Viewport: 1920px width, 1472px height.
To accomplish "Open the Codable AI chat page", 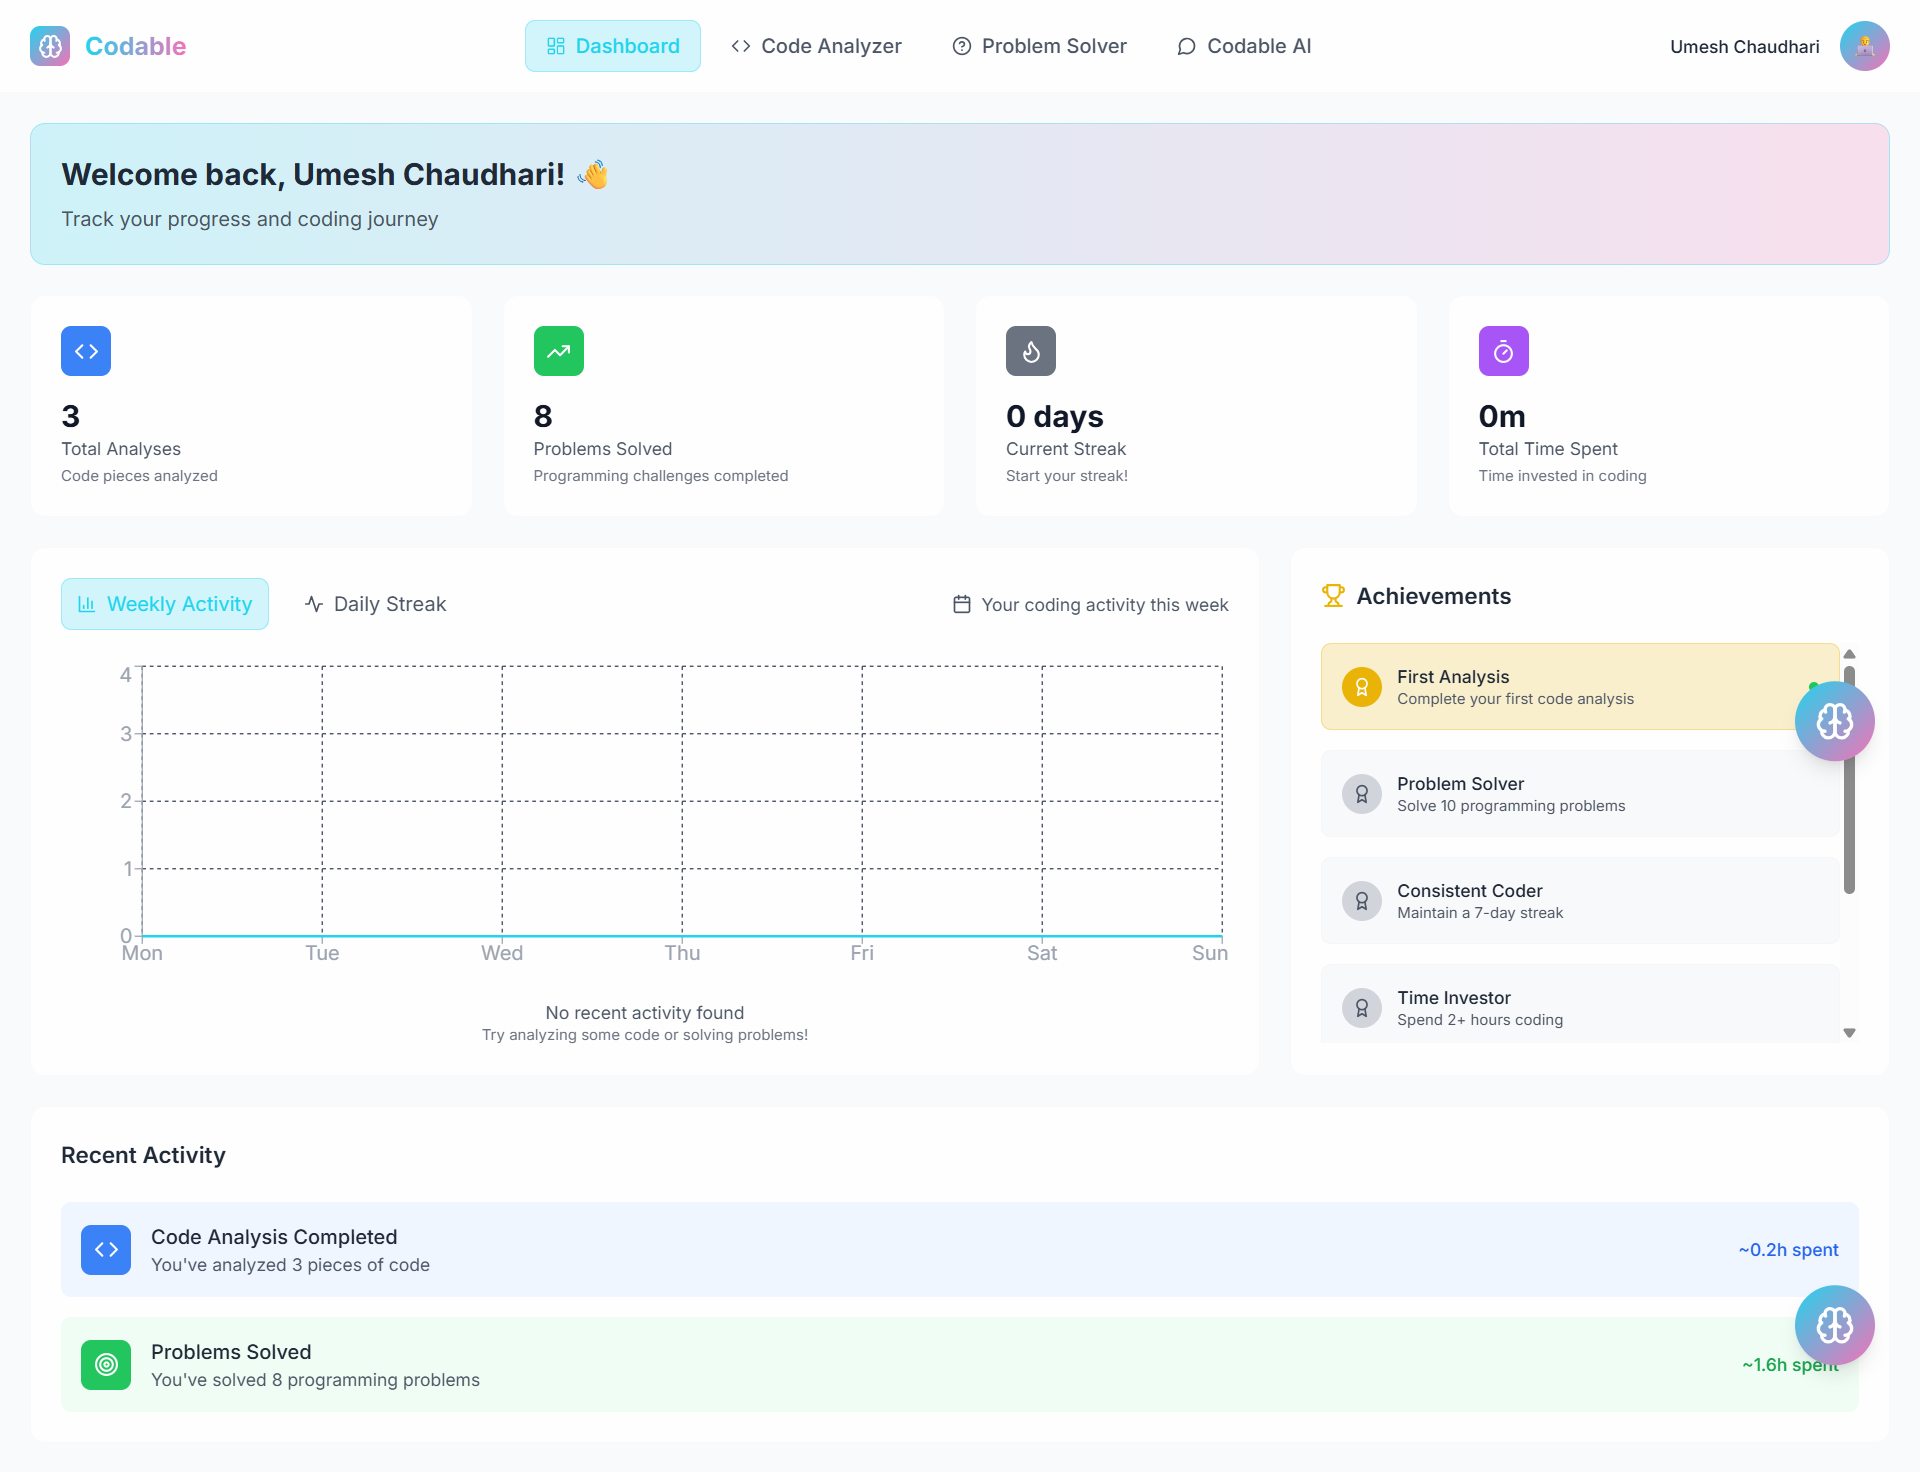I will 1244,46.
